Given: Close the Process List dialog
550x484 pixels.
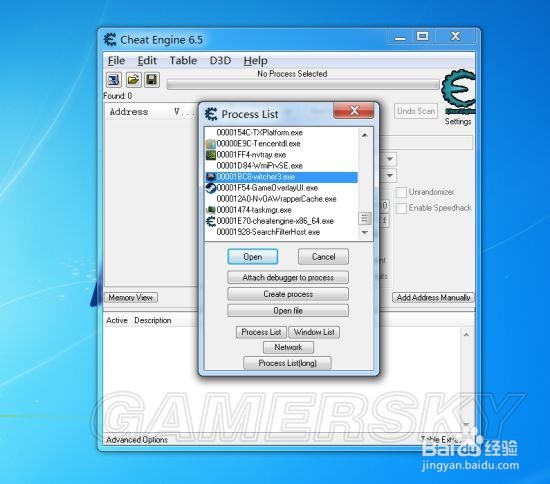Looking at the screenshot, I should click(354, 110).
